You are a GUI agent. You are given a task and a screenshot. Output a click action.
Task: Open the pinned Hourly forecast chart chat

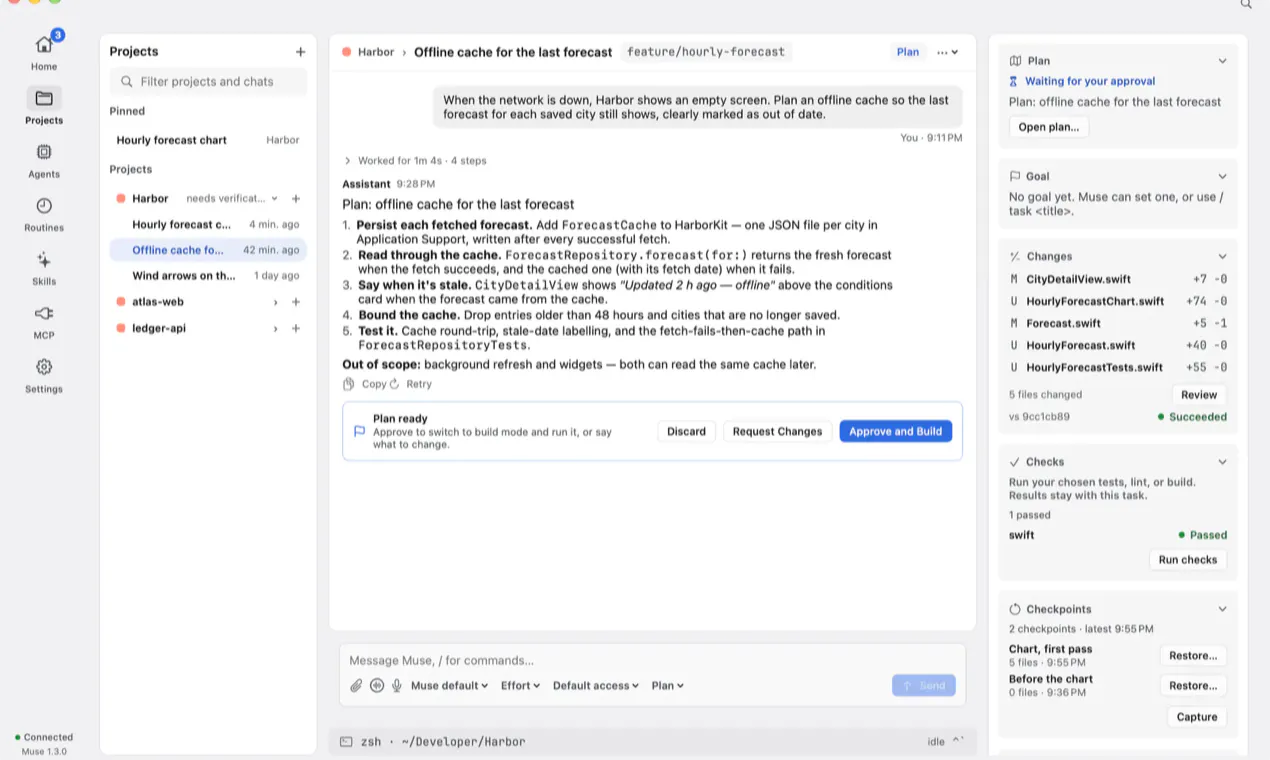tap(208, 140)
